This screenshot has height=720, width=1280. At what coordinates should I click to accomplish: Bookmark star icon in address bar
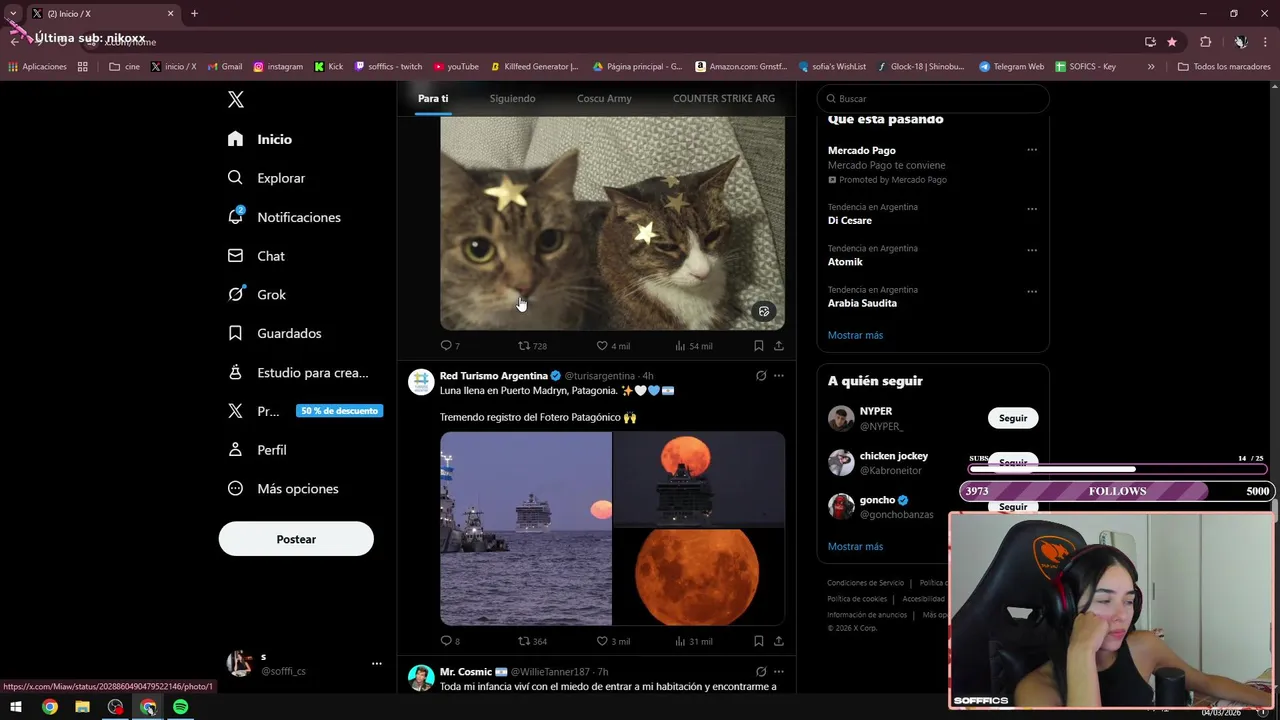(x=1172, y=42)
